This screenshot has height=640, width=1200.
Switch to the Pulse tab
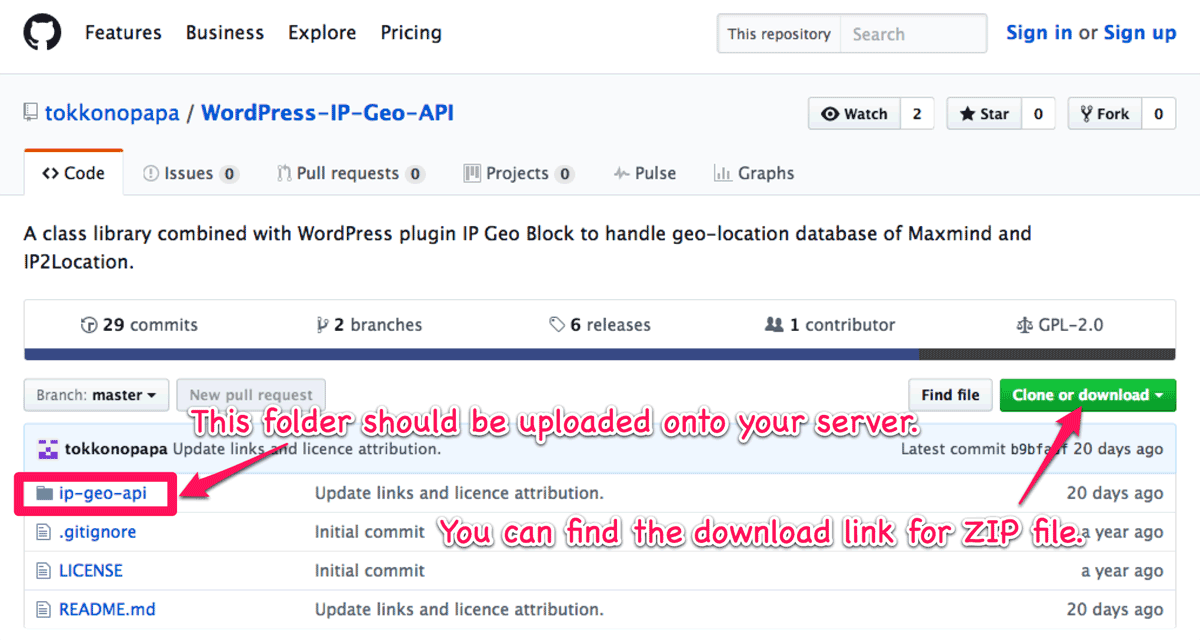click(645, 173)
